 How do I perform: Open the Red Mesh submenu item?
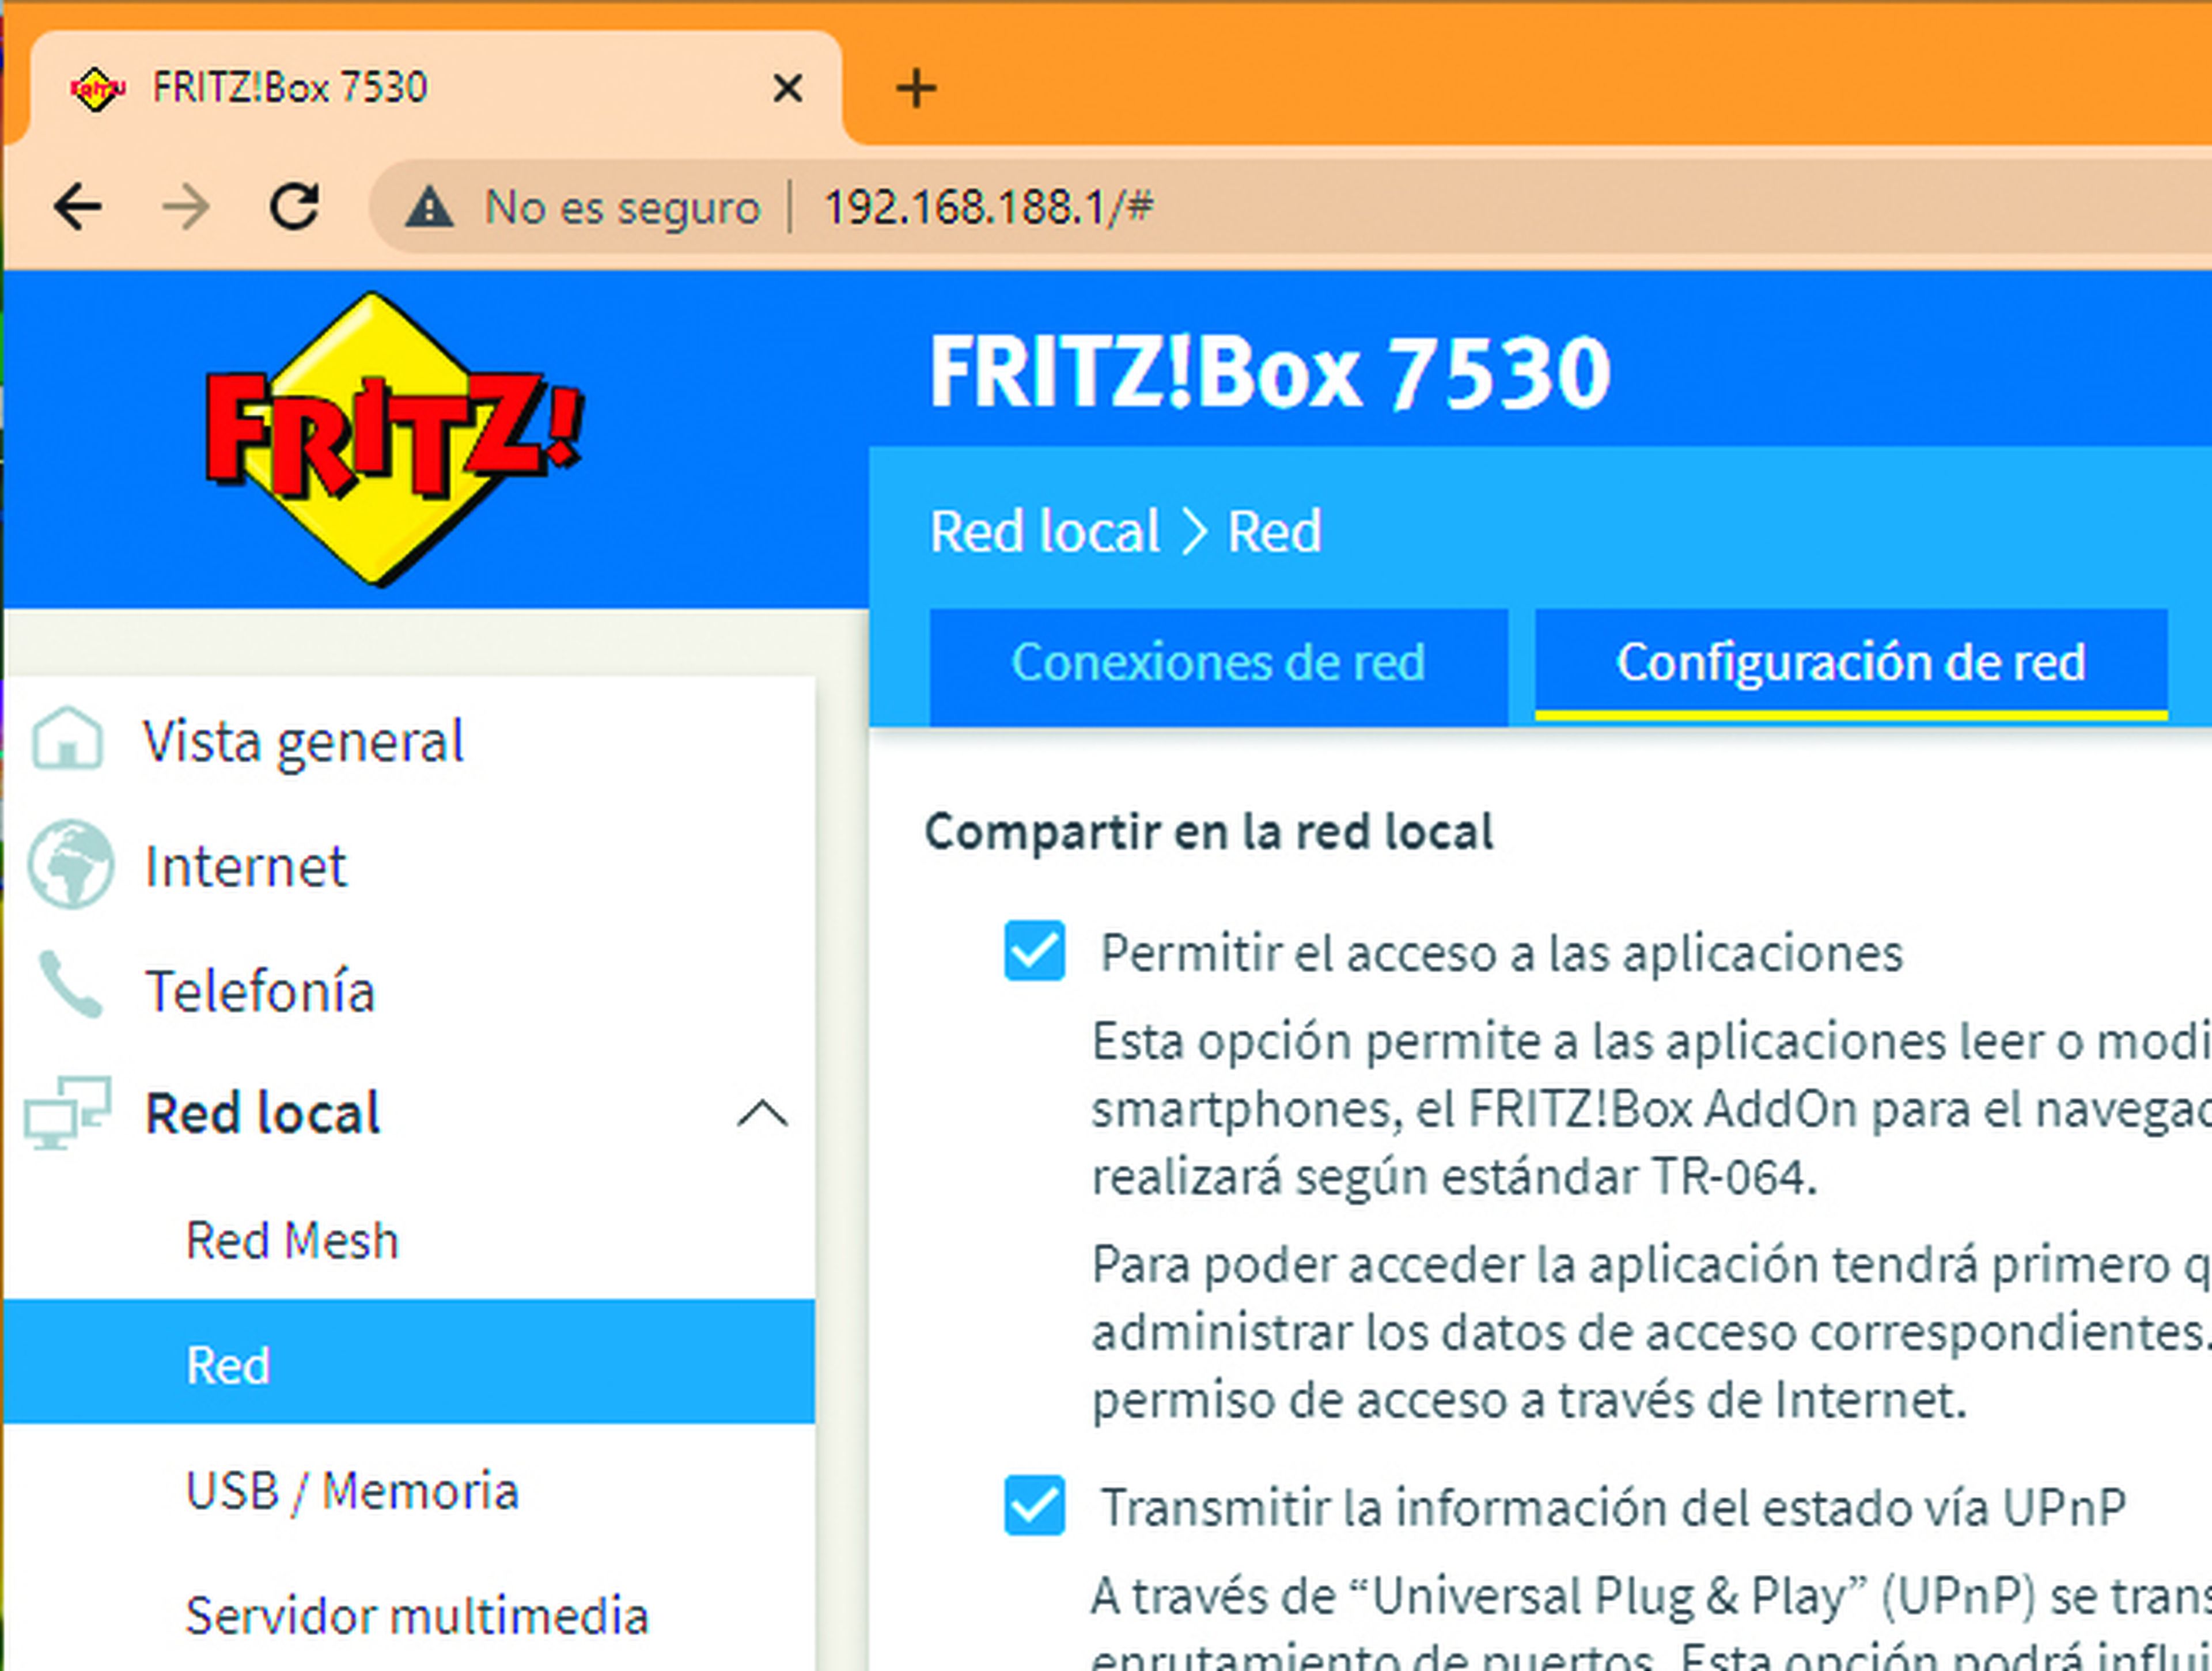292,1240
